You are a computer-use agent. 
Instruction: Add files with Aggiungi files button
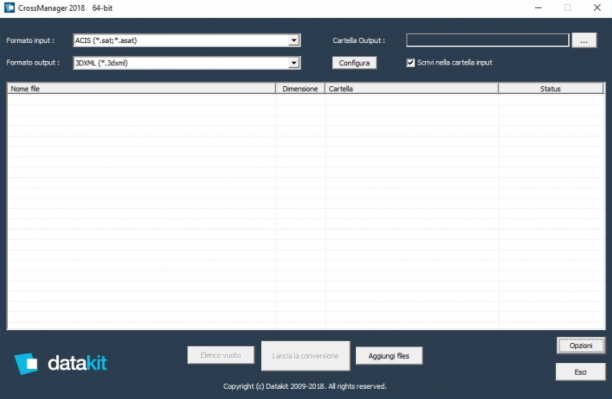[x=389, y=356]
